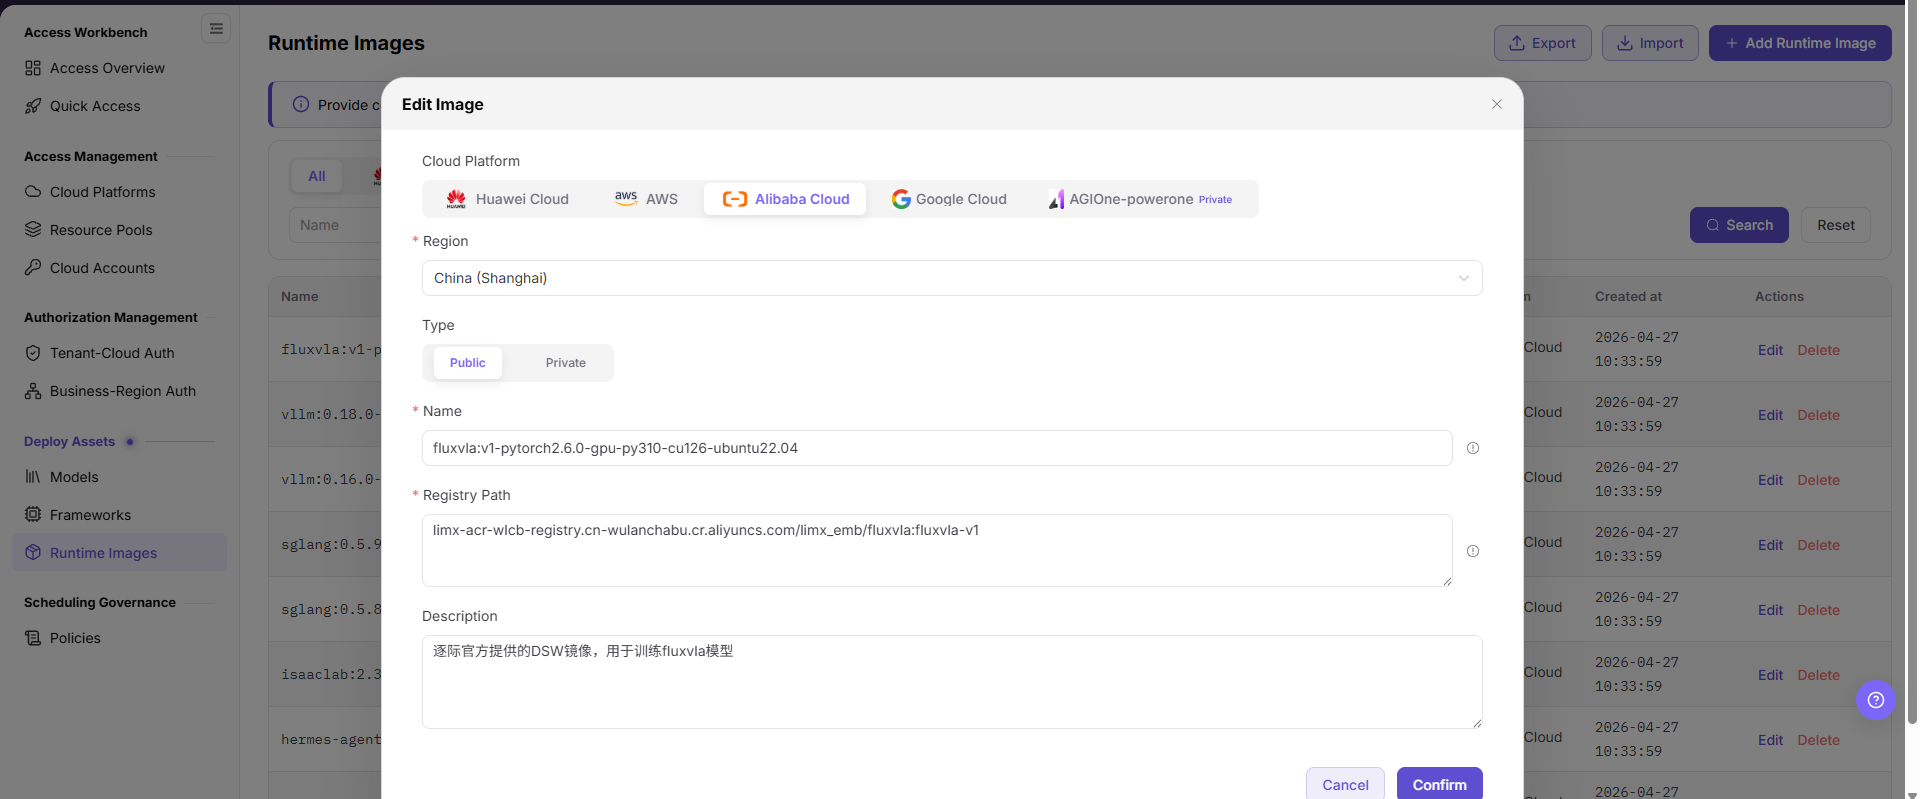Click the Runtime Images cube icon
Screen dimensions: 1920x799
(x=33, y=553)
